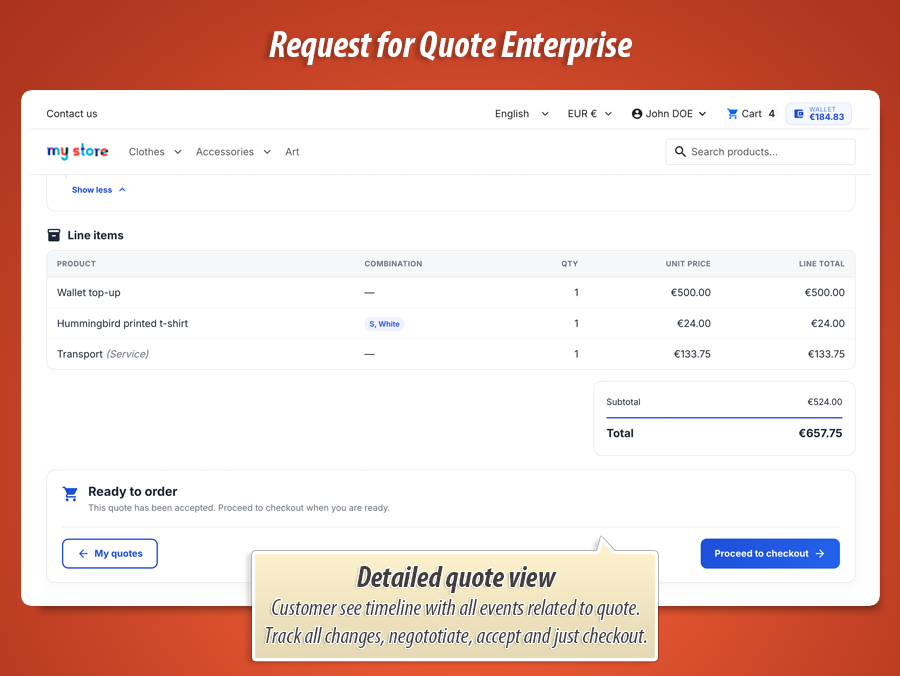900x676 pixels.
Task: Click the Wallet top-up product name
Action: click(88, 293)
